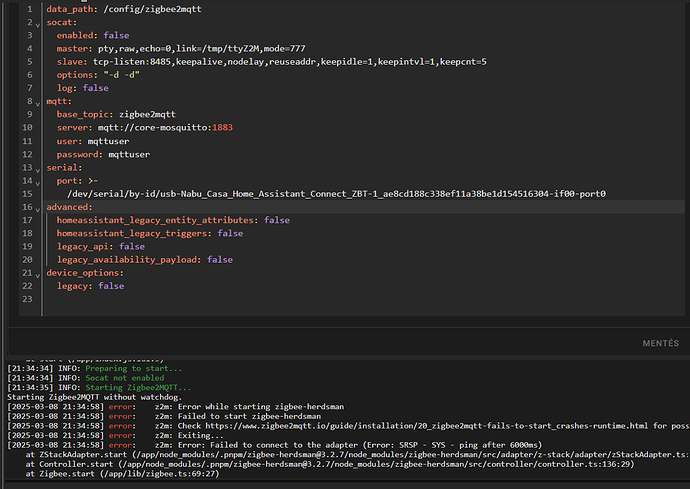
Task: Click the slave tcp-listen:8485 line
Action: click(271, 62)
